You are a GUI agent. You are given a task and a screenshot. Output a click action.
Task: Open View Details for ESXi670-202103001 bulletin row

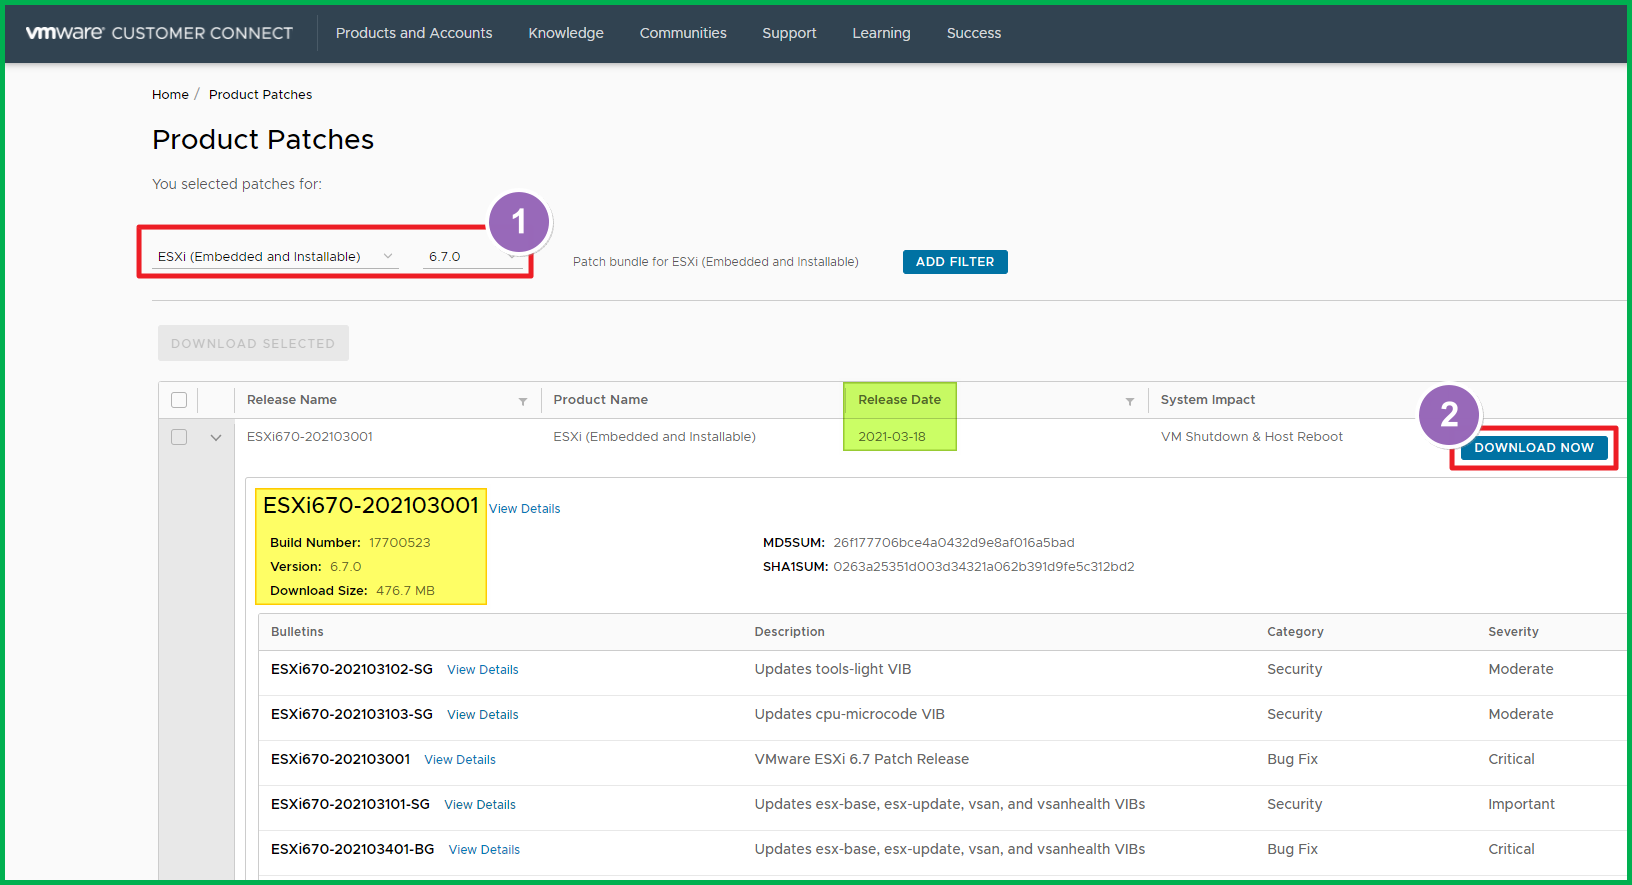(x=460, y=760)
